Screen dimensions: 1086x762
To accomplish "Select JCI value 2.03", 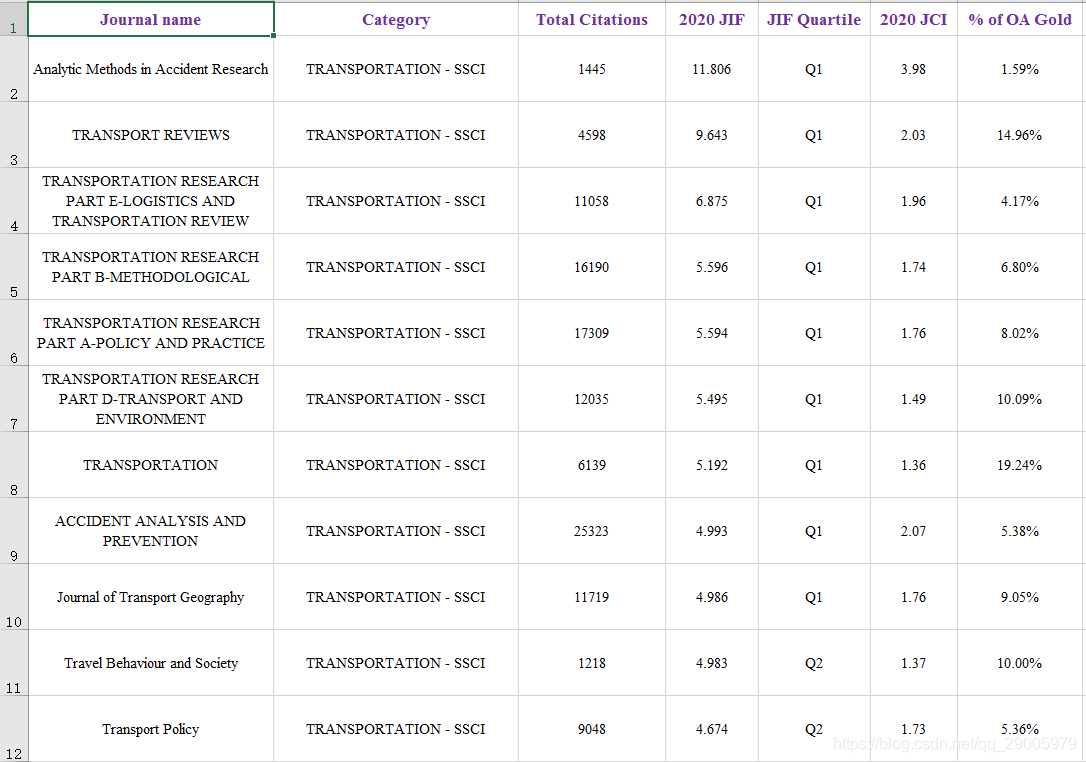I will click(914, 135).
